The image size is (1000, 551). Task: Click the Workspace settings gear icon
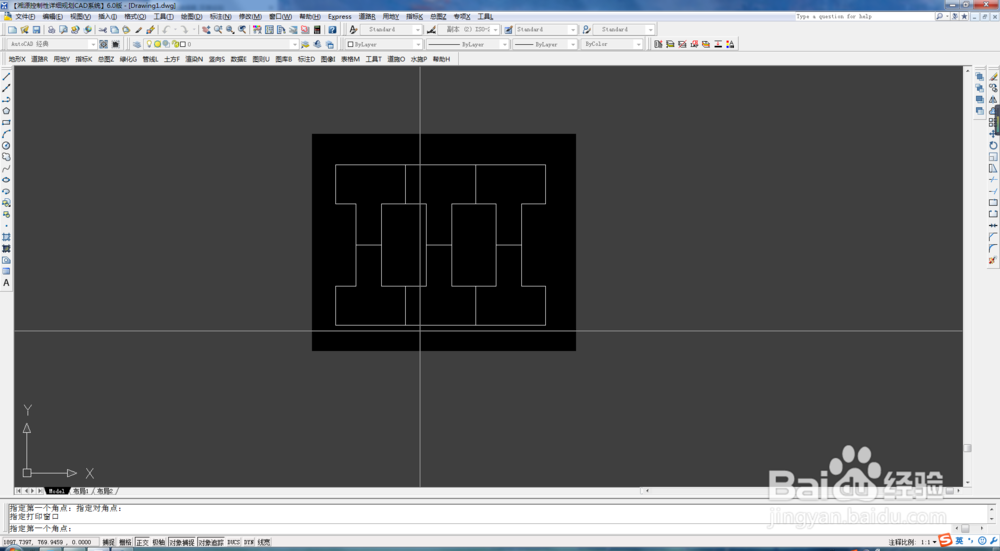pos(103,45)
